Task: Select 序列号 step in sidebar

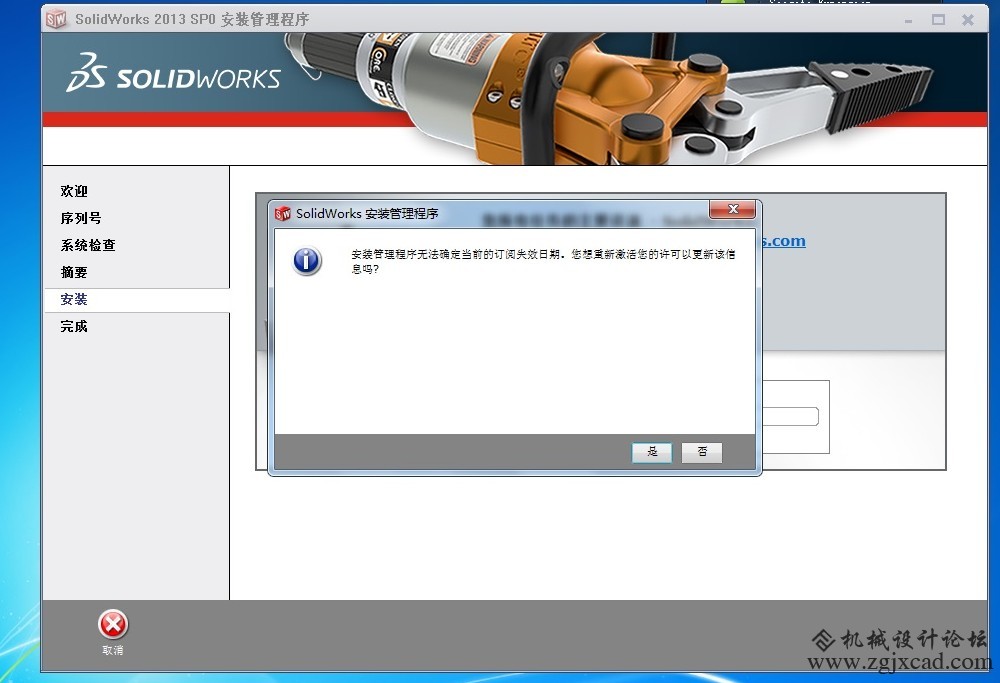Action: 81,218
